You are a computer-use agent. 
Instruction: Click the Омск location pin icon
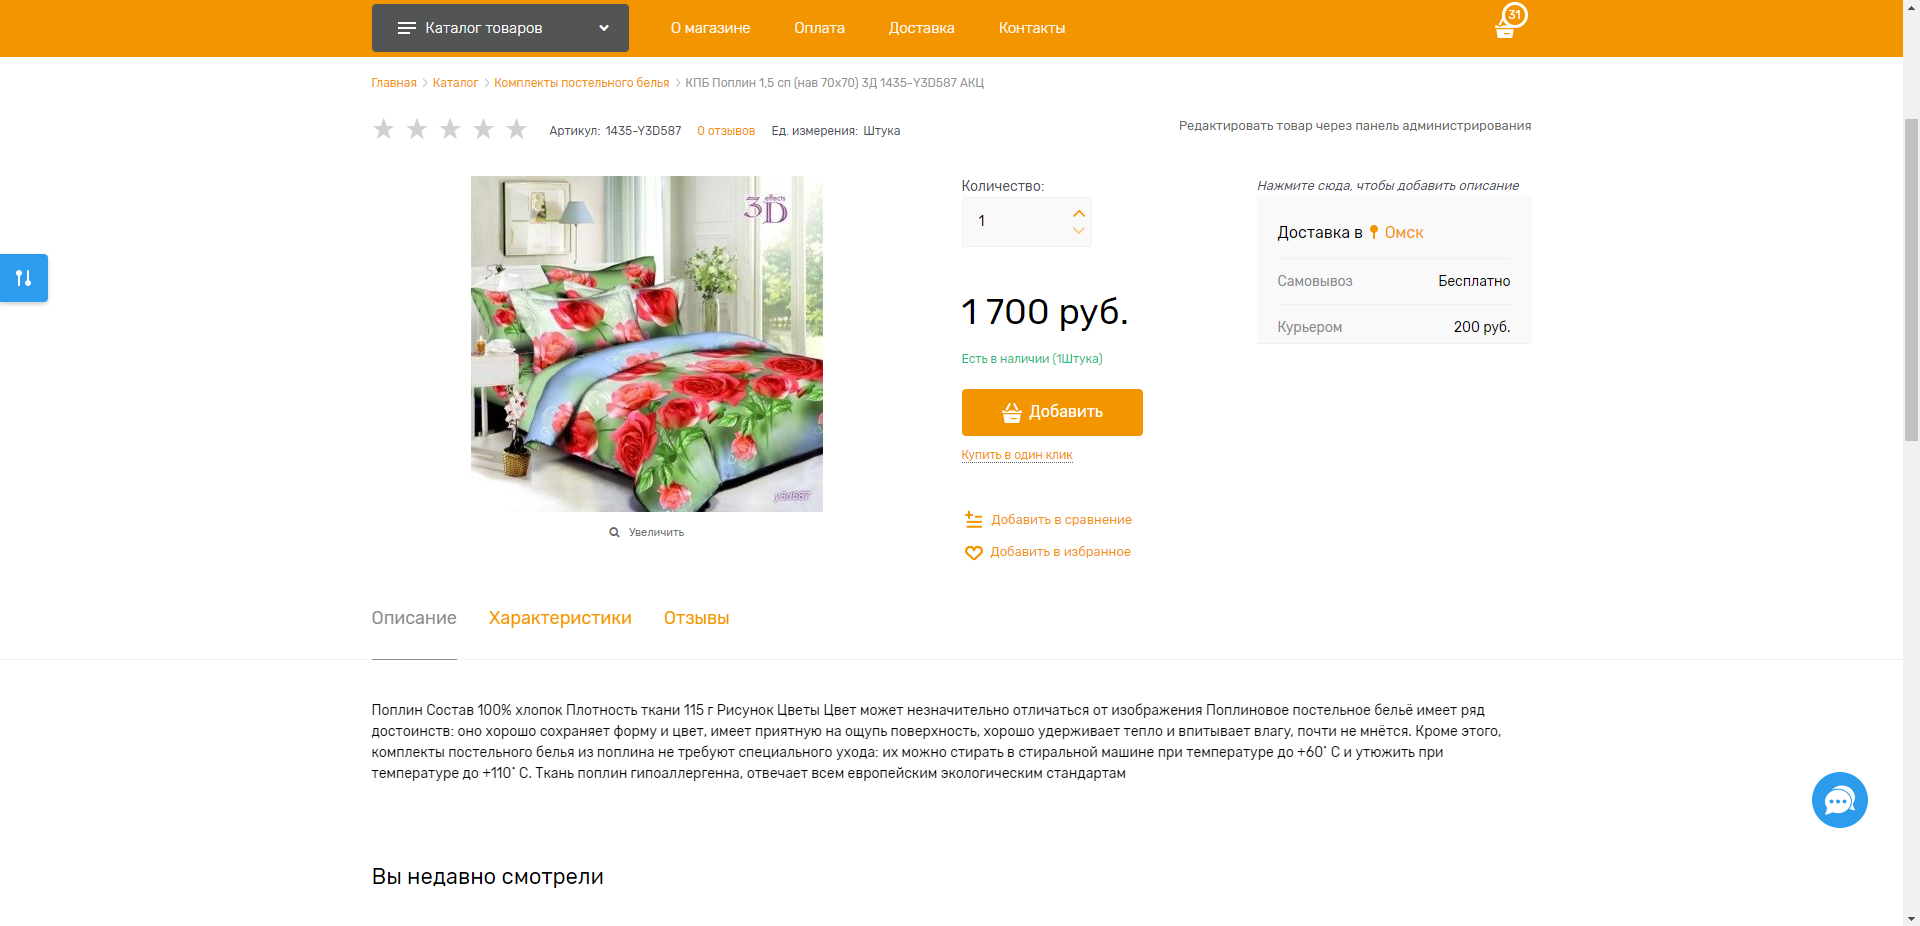[x=1374, y=232]
